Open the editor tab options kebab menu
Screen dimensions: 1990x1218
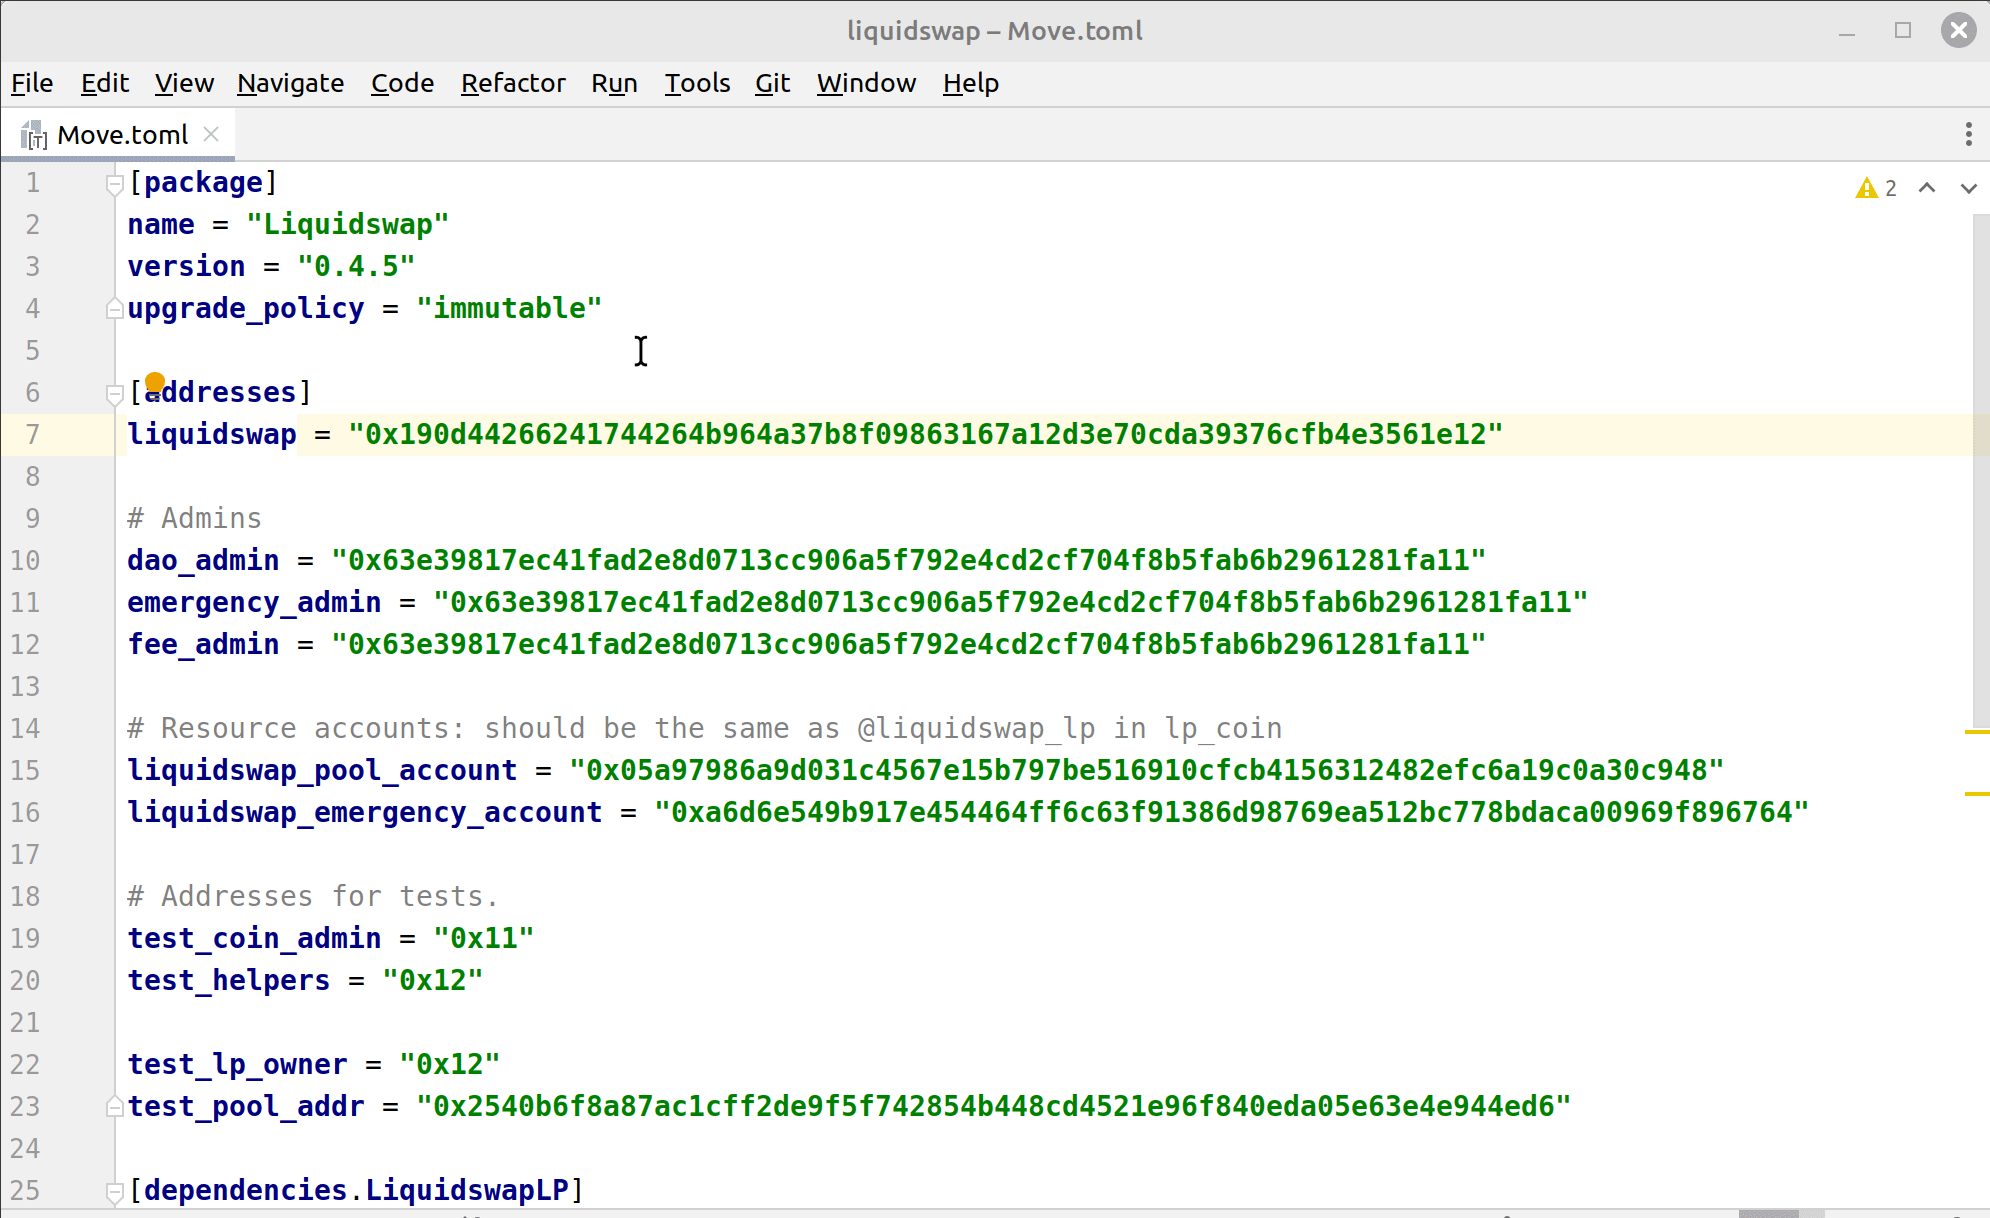click(x=1968, y=134)
